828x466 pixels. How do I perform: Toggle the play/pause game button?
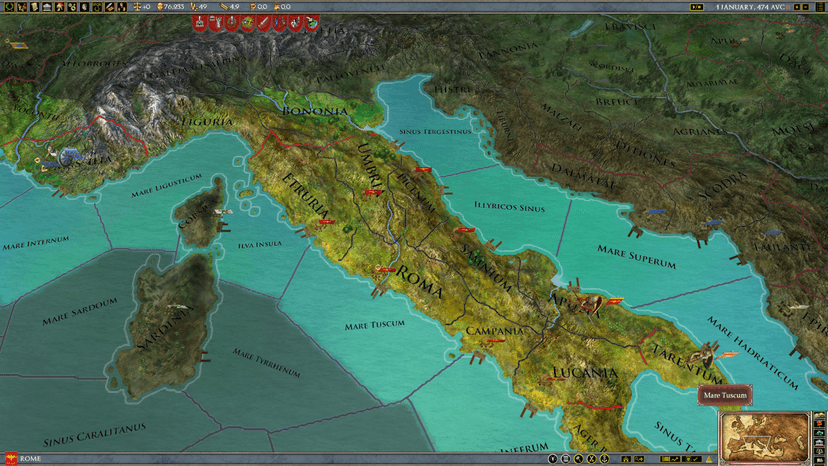tap(697, 7)
